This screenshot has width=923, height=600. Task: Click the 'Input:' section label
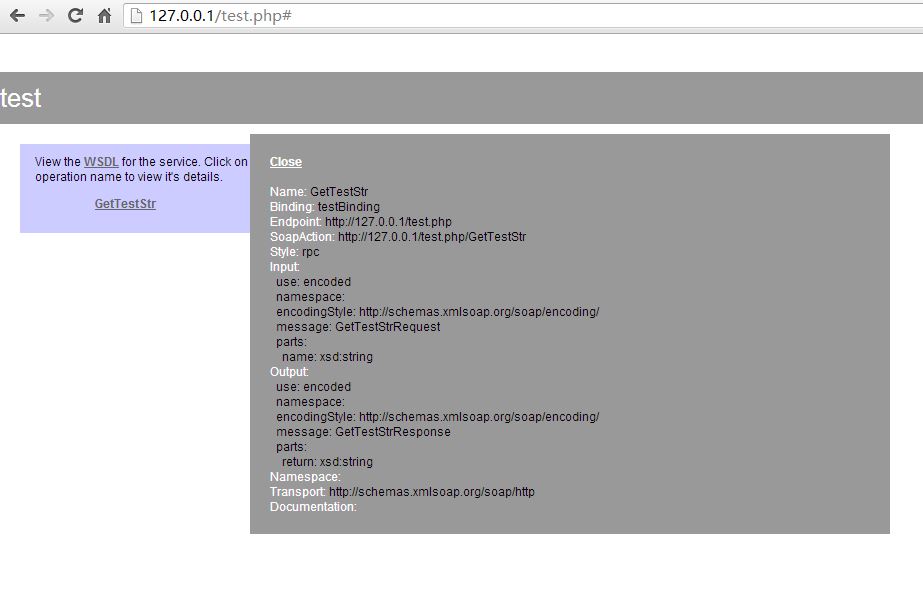point(284,267)
